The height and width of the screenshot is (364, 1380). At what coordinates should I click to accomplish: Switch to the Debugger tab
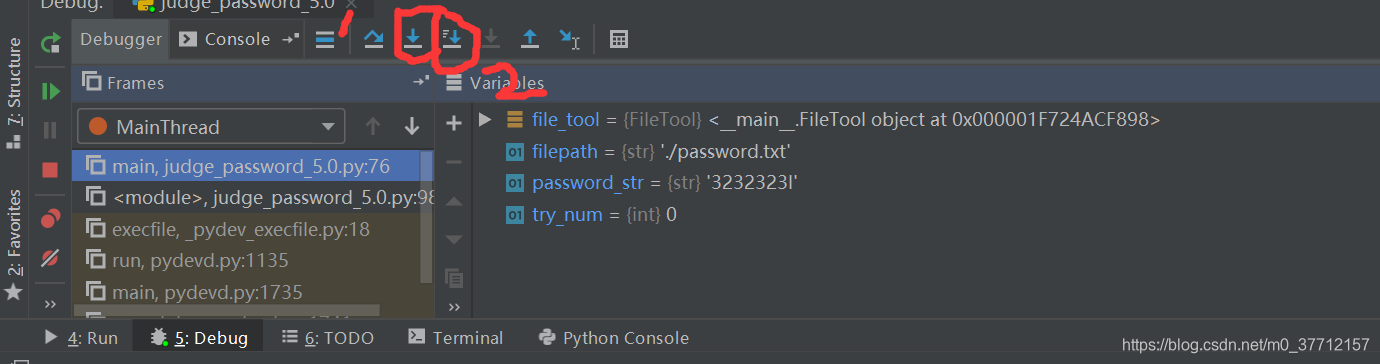point(121,40)
